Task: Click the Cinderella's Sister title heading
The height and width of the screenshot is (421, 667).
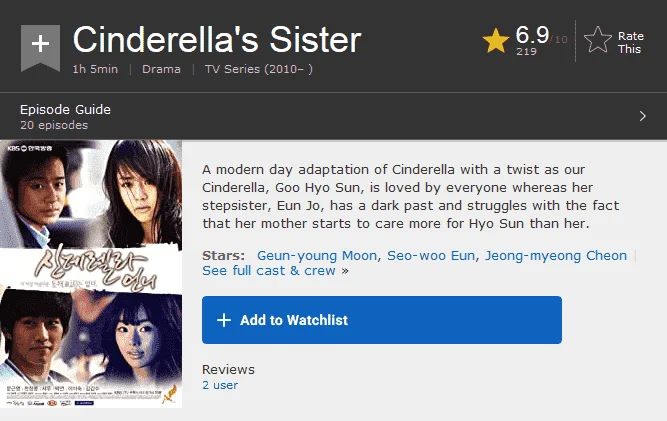Action: 217,40
